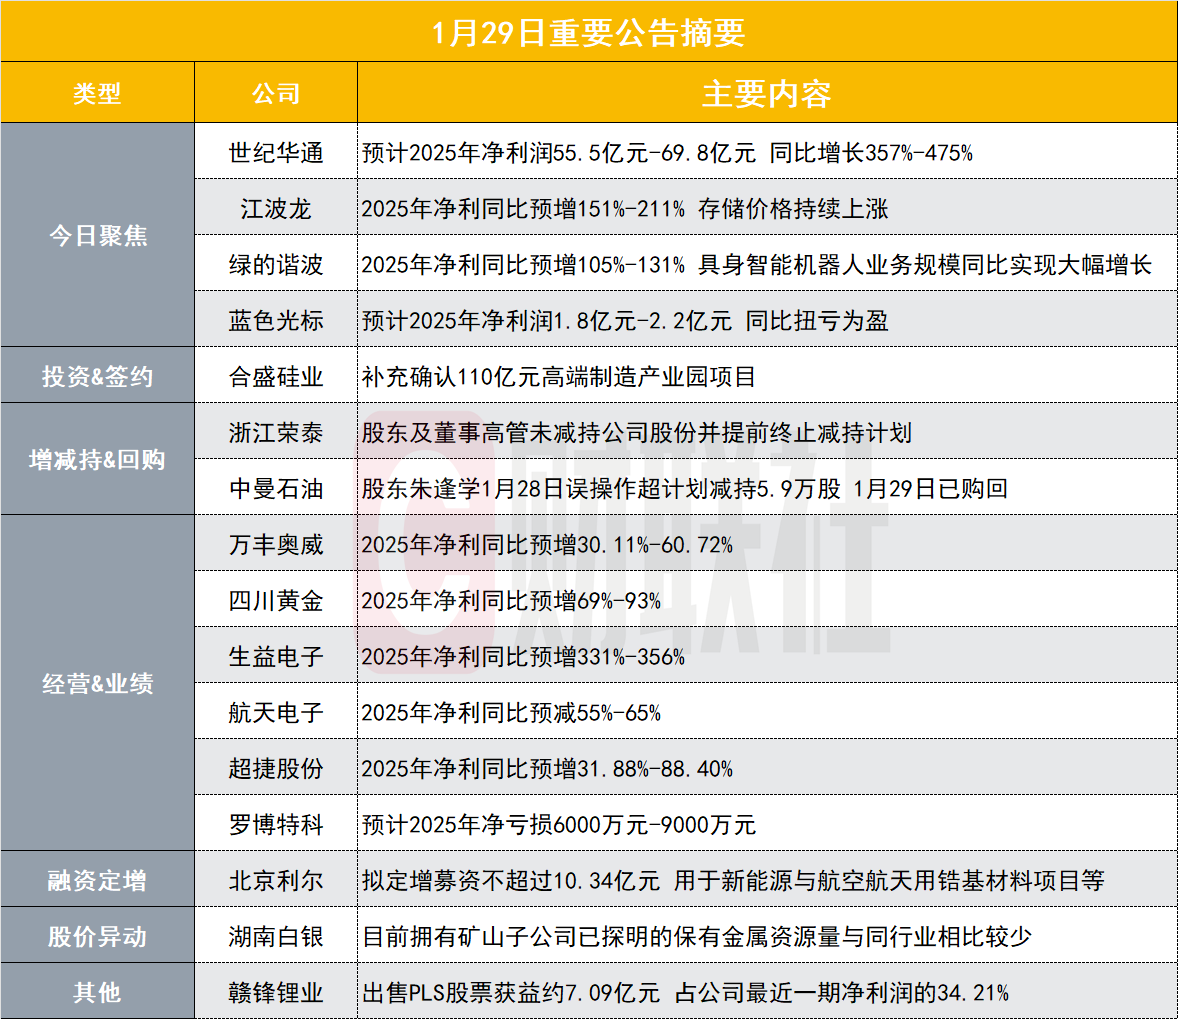Select company name 四川黄金
The width and height of the screenshot is (1178, 1019).
tap(276, 600)
